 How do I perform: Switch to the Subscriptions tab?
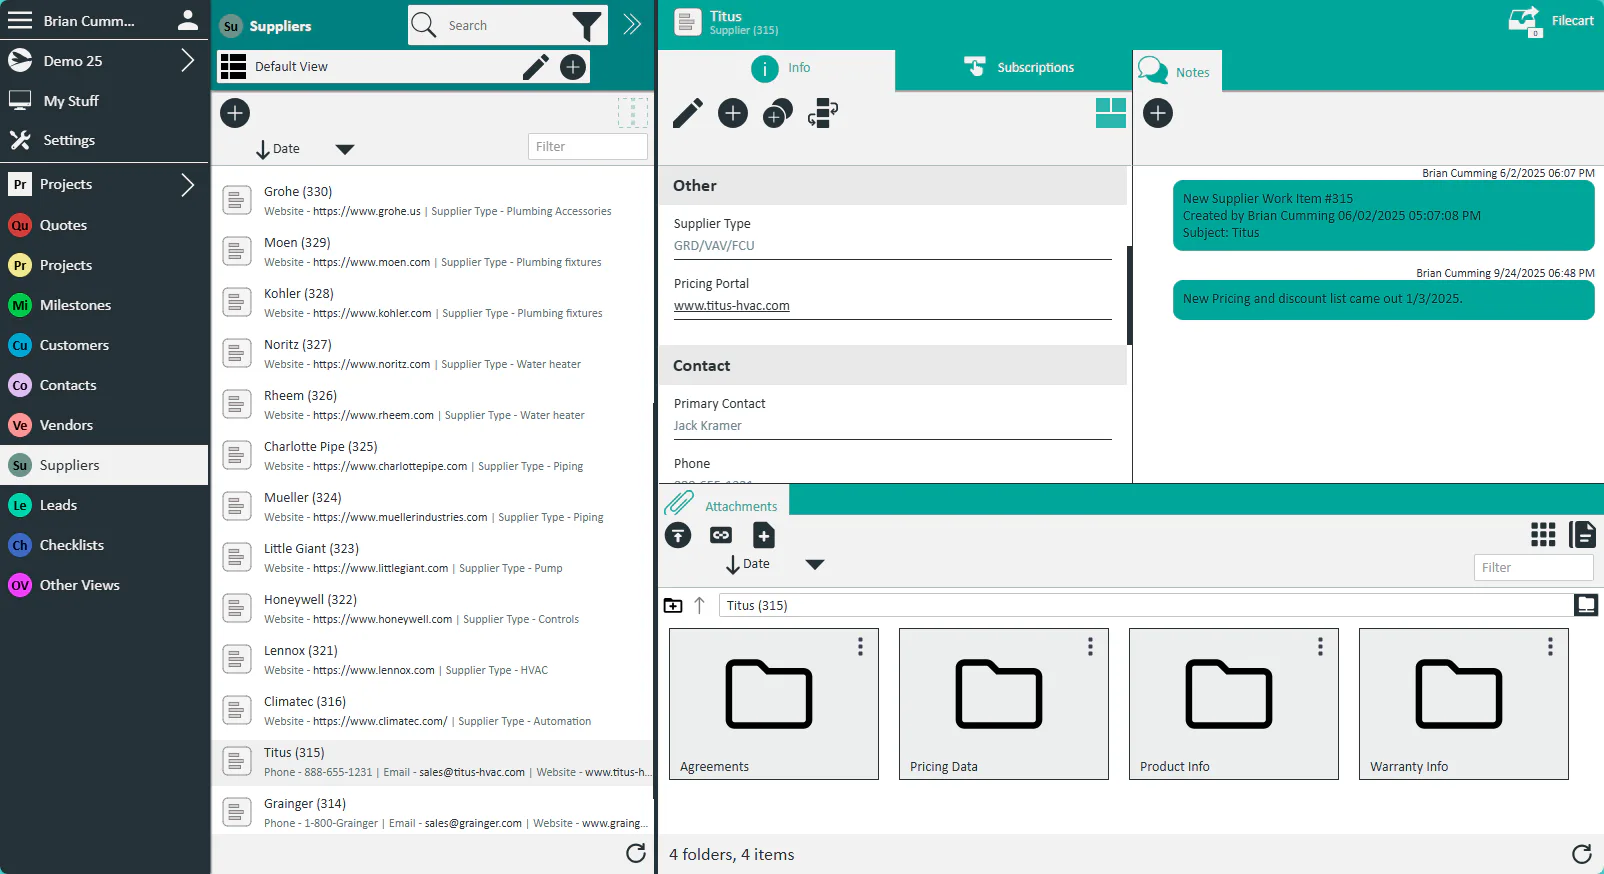pos(1019,68)
